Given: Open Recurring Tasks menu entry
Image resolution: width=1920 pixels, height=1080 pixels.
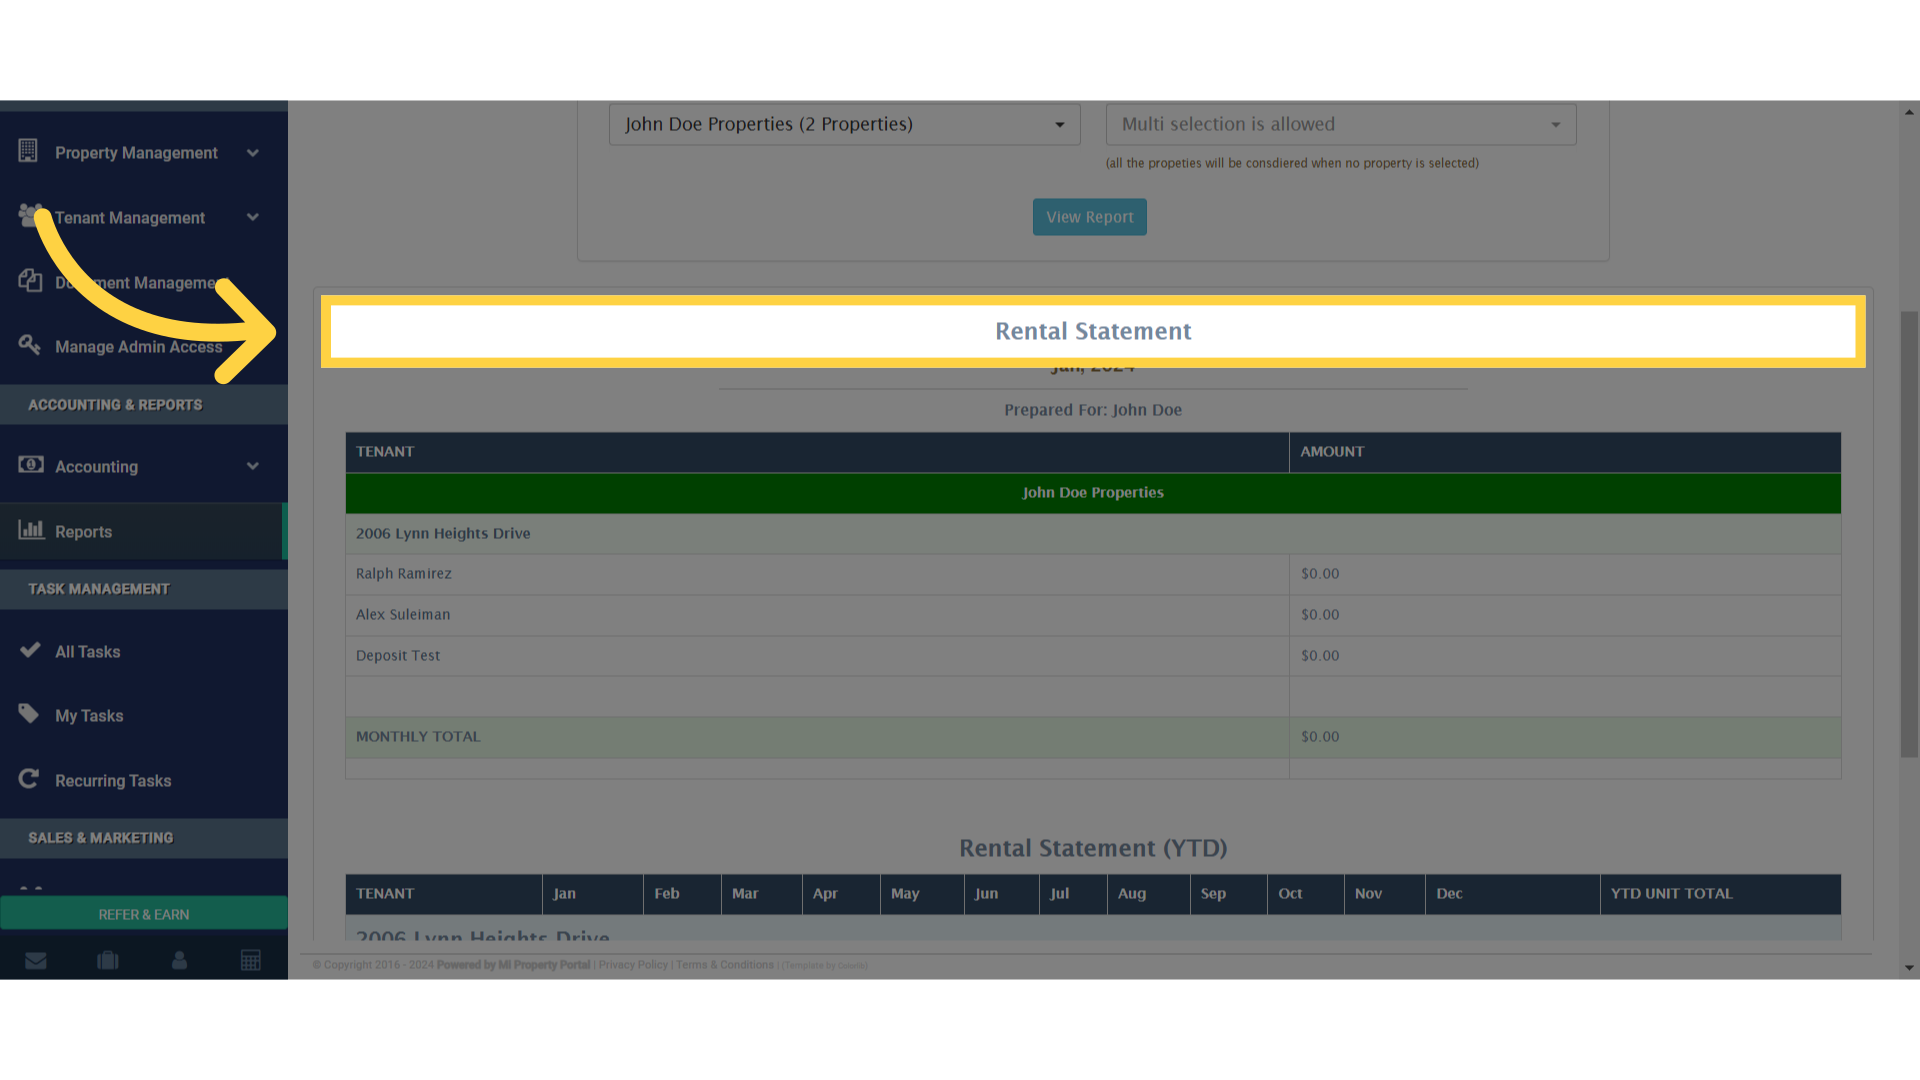Looking at the screenshot, I should 113,780.
